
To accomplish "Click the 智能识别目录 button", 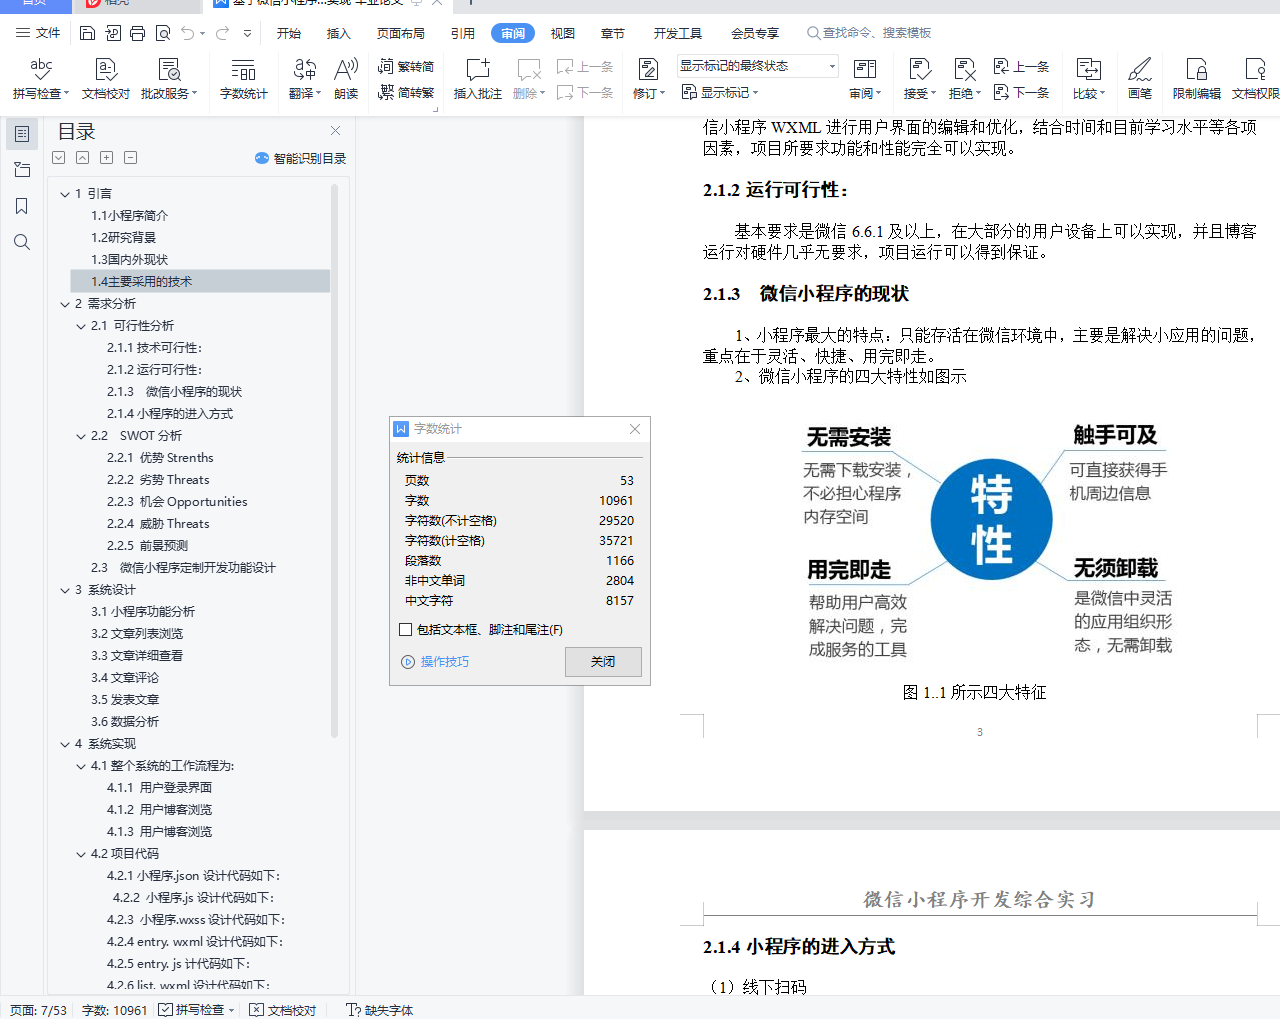I will [x=301, y=158].
